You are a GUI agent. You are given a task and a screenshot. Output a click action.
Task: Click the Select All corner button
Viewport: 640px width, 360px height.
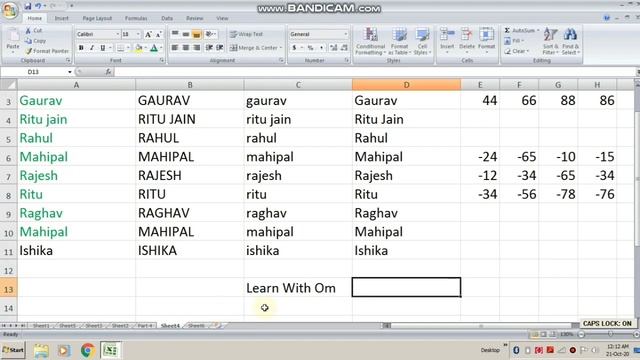coord(8,85)
